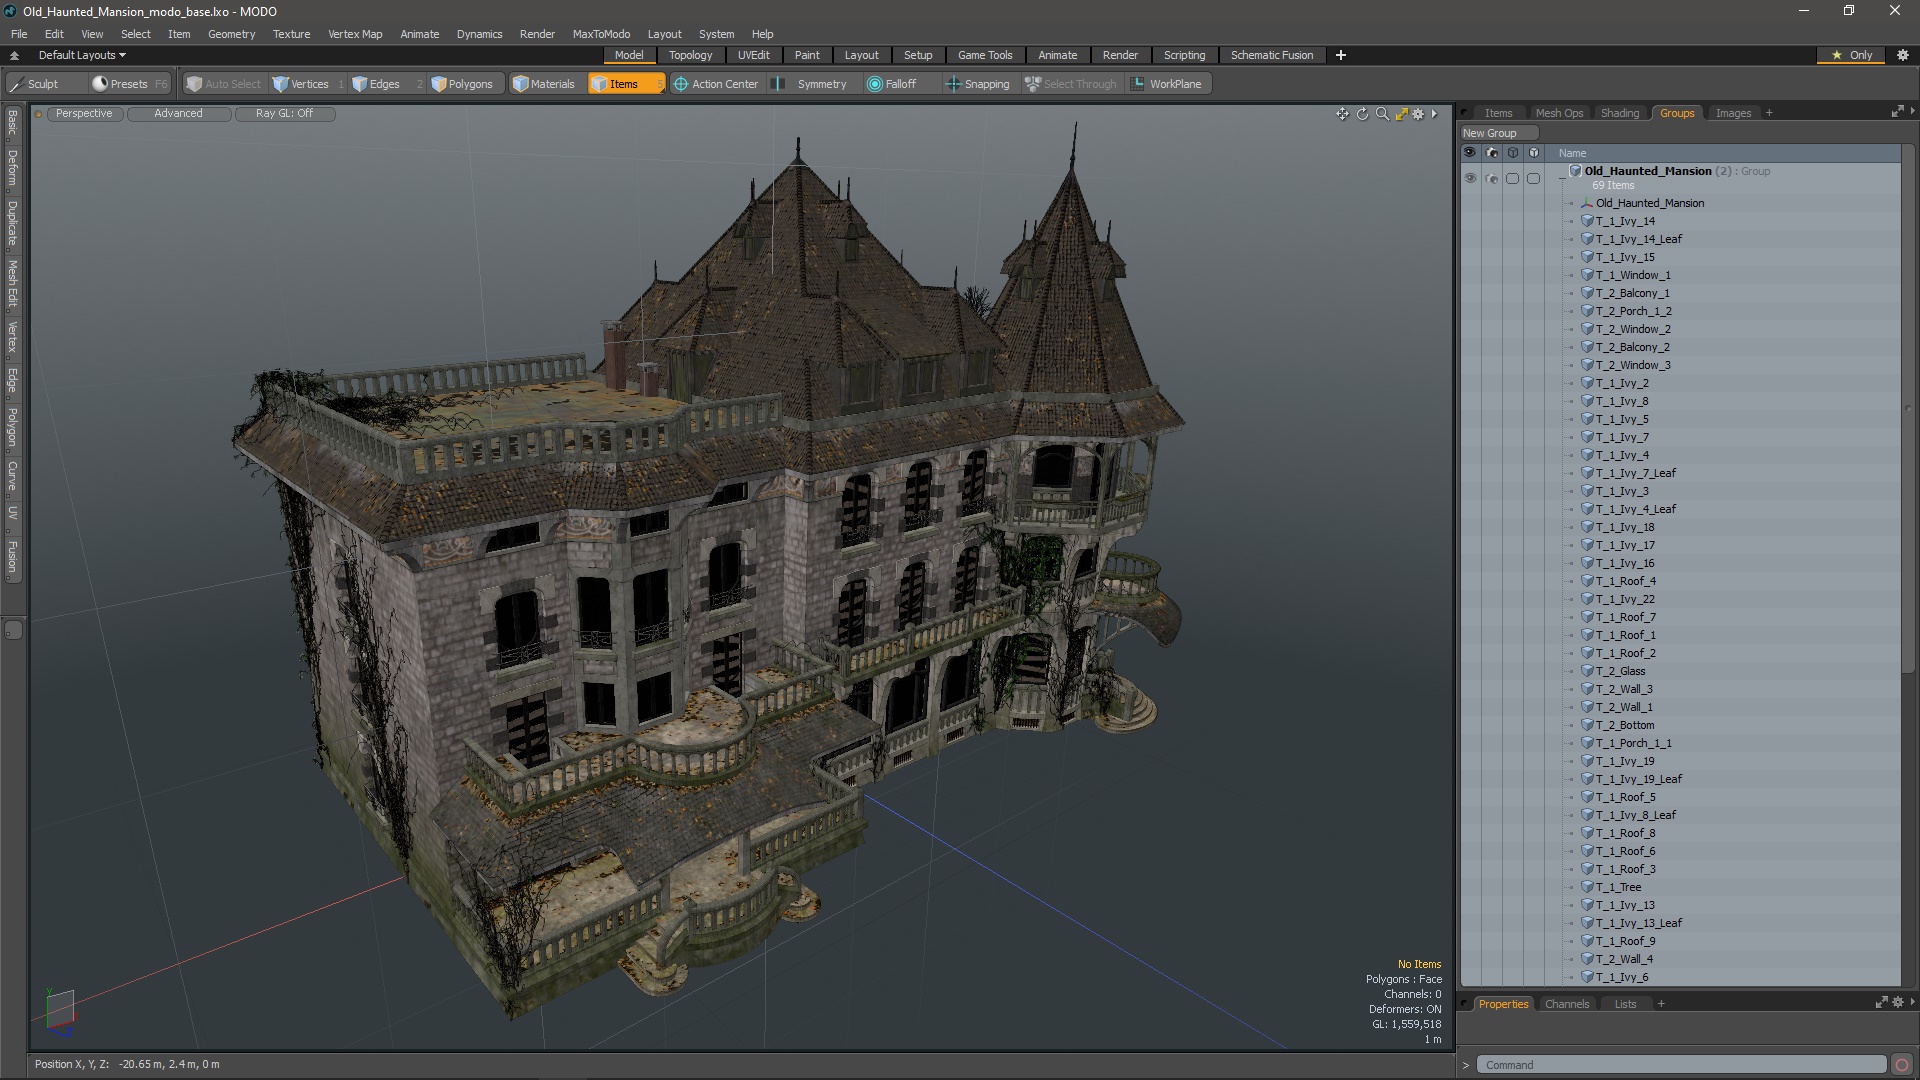Select the Old_Haunted_Mansion locator item

(1650, 203)
